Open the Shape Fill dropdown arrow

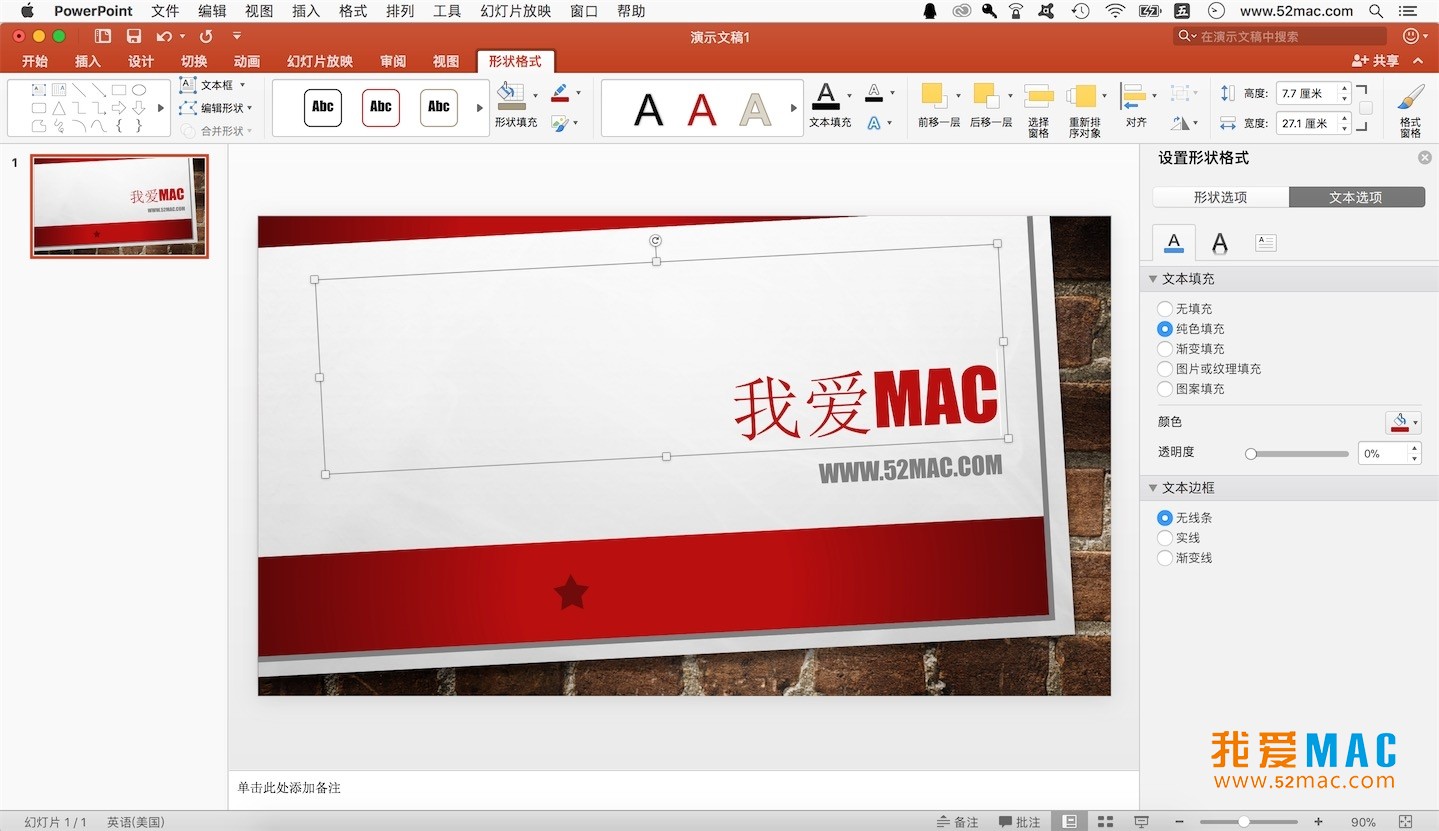point(535,96)
